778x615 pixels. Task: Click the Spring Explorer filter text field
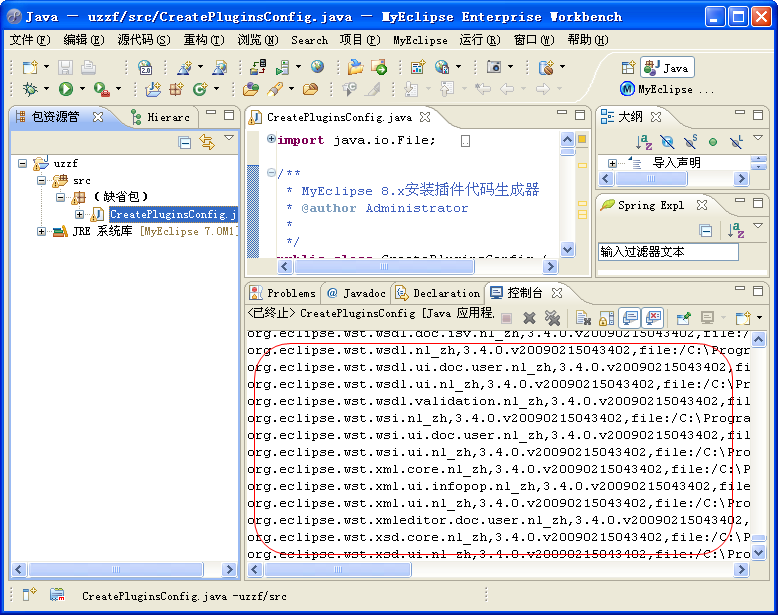click(x=667, y=252)
